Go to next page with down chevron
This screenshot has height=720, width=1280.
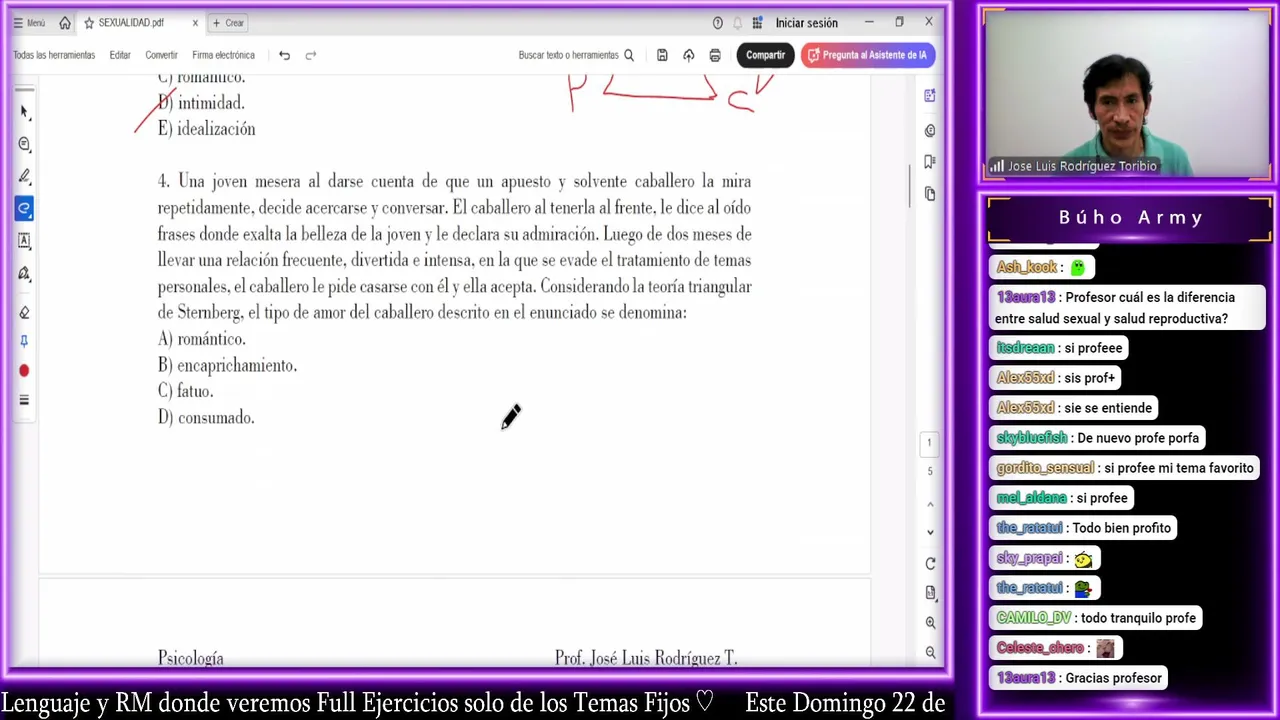(x=930, y=532)
